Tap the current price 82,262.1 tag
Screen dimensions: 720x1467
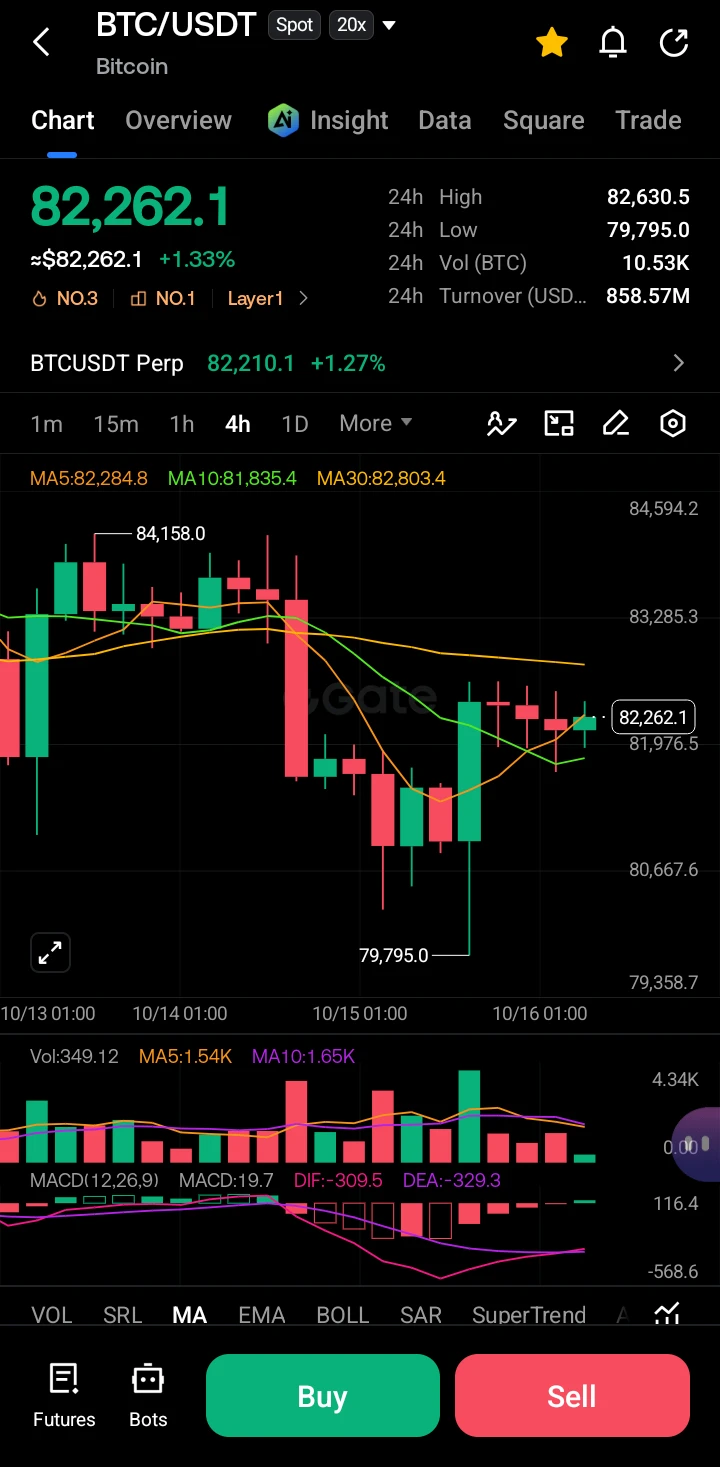point(653,717)
